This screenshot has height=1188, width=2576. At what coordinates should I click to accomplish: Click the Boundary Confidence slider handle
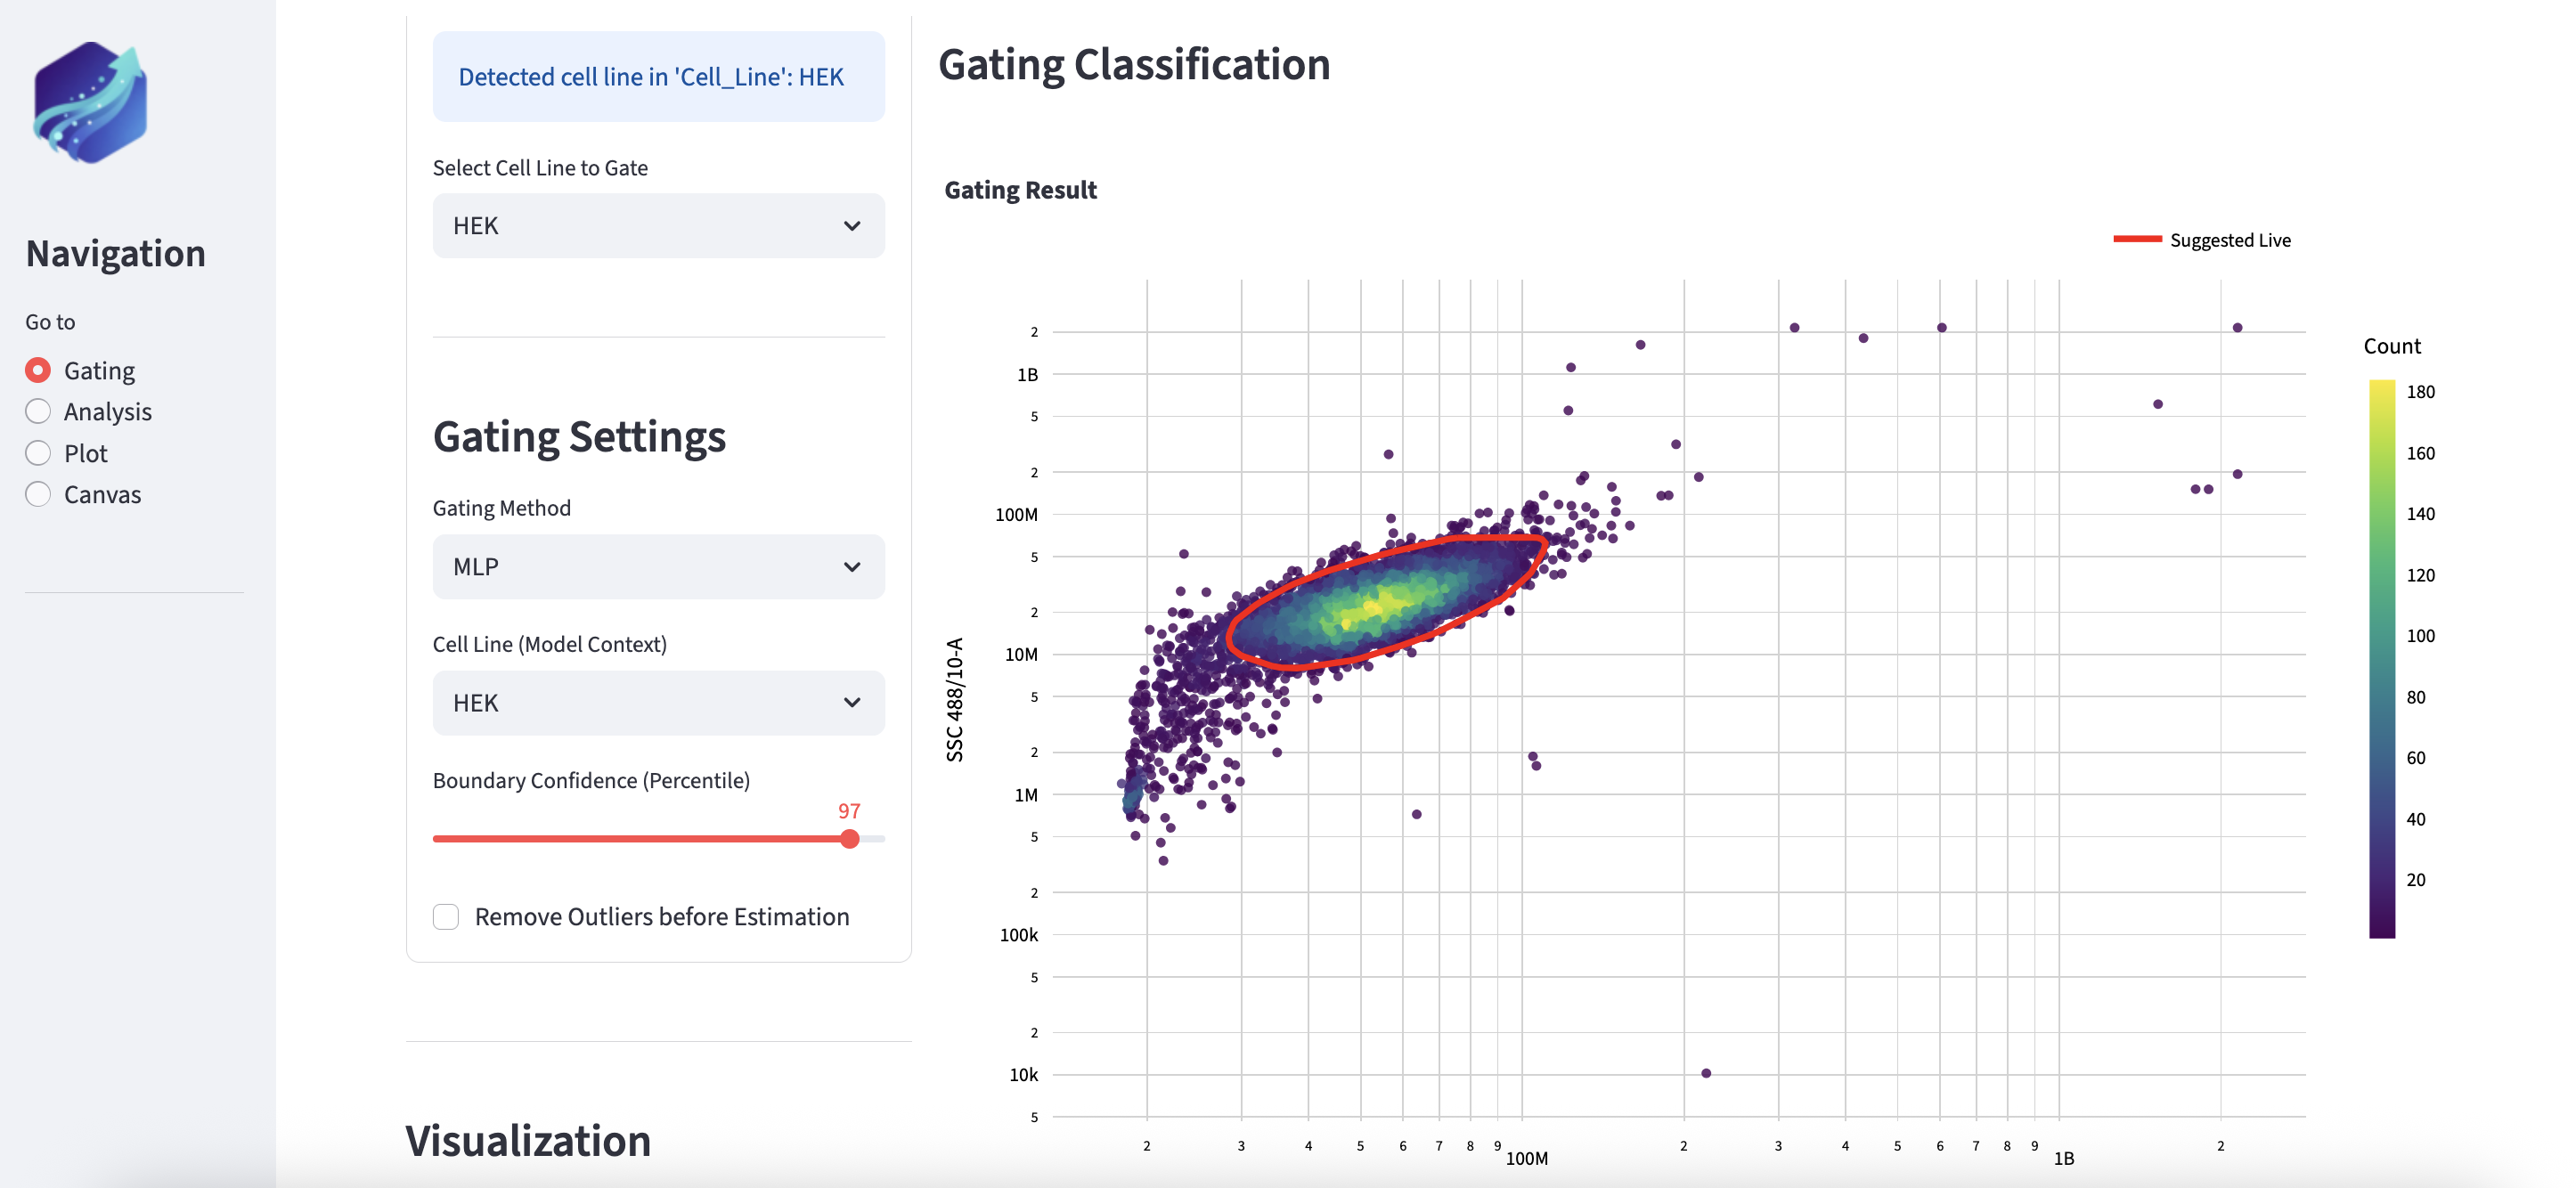coord(849,839)
